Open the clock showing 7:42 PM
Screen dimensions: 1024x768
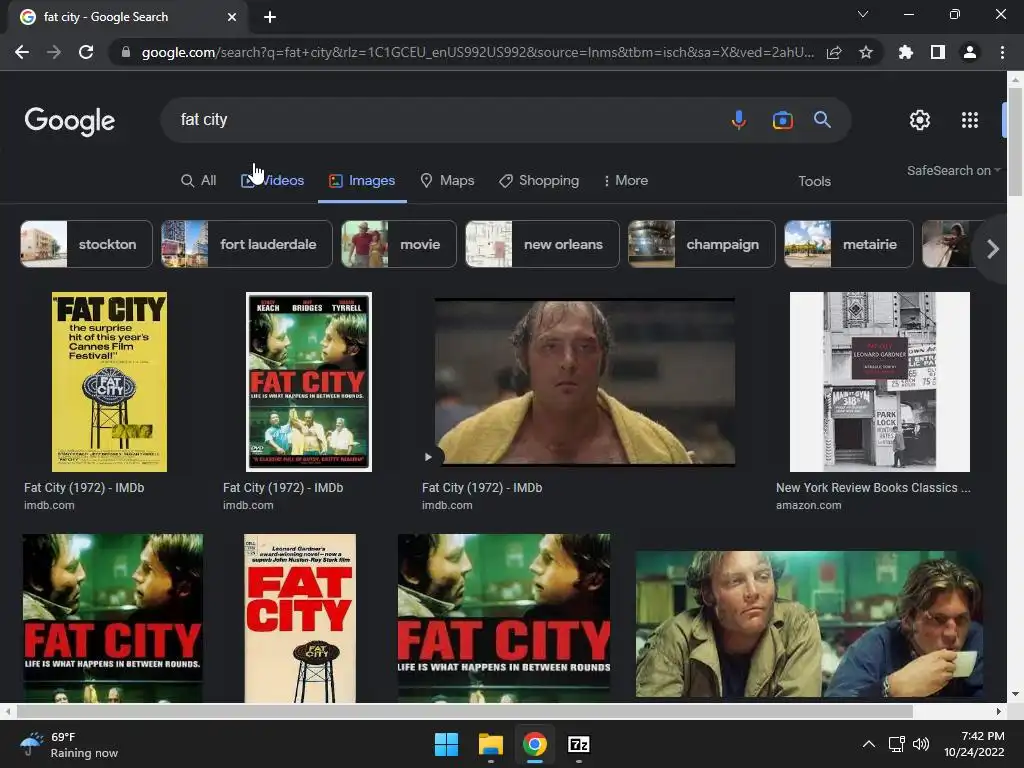[x=974, y=744]
